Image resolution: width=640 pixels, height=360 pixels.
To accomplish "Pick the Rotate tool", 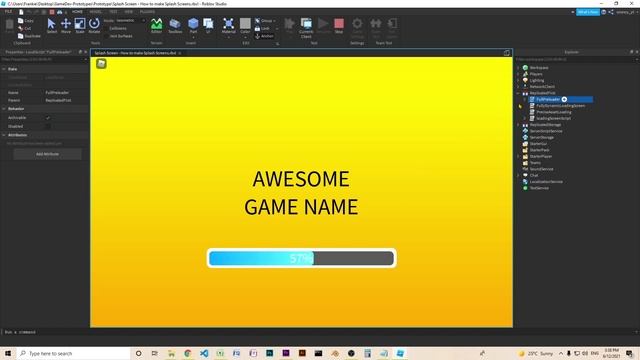I will coord(94,25).
